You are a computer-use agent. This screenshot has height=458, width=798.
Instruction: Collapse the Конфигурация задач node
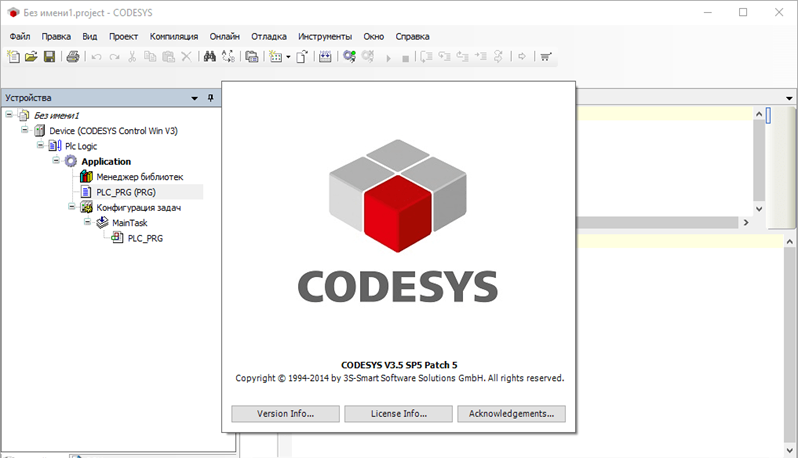72,206
